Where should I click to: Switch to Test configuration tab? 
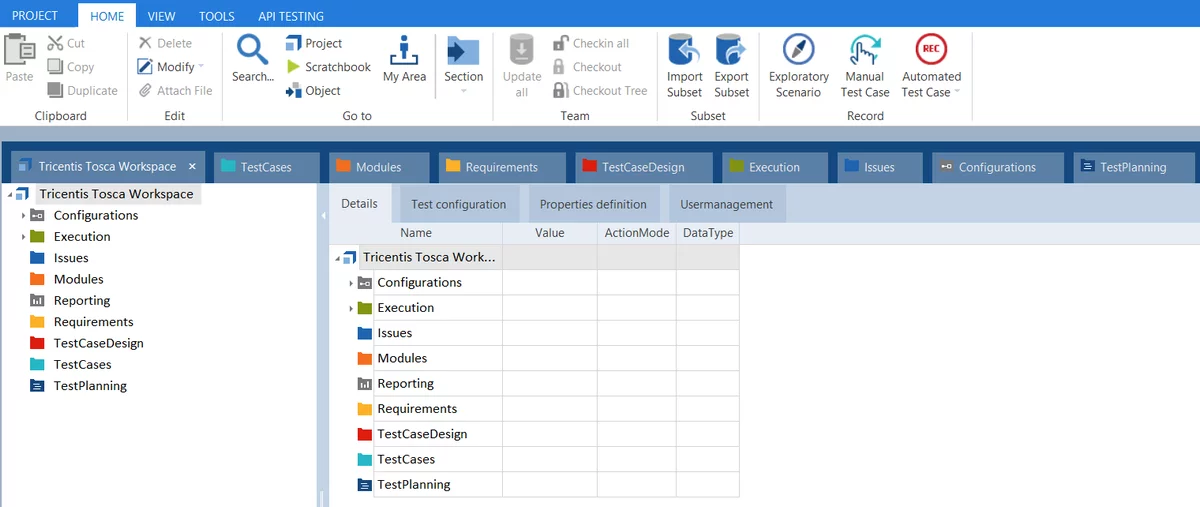[459, 204]
